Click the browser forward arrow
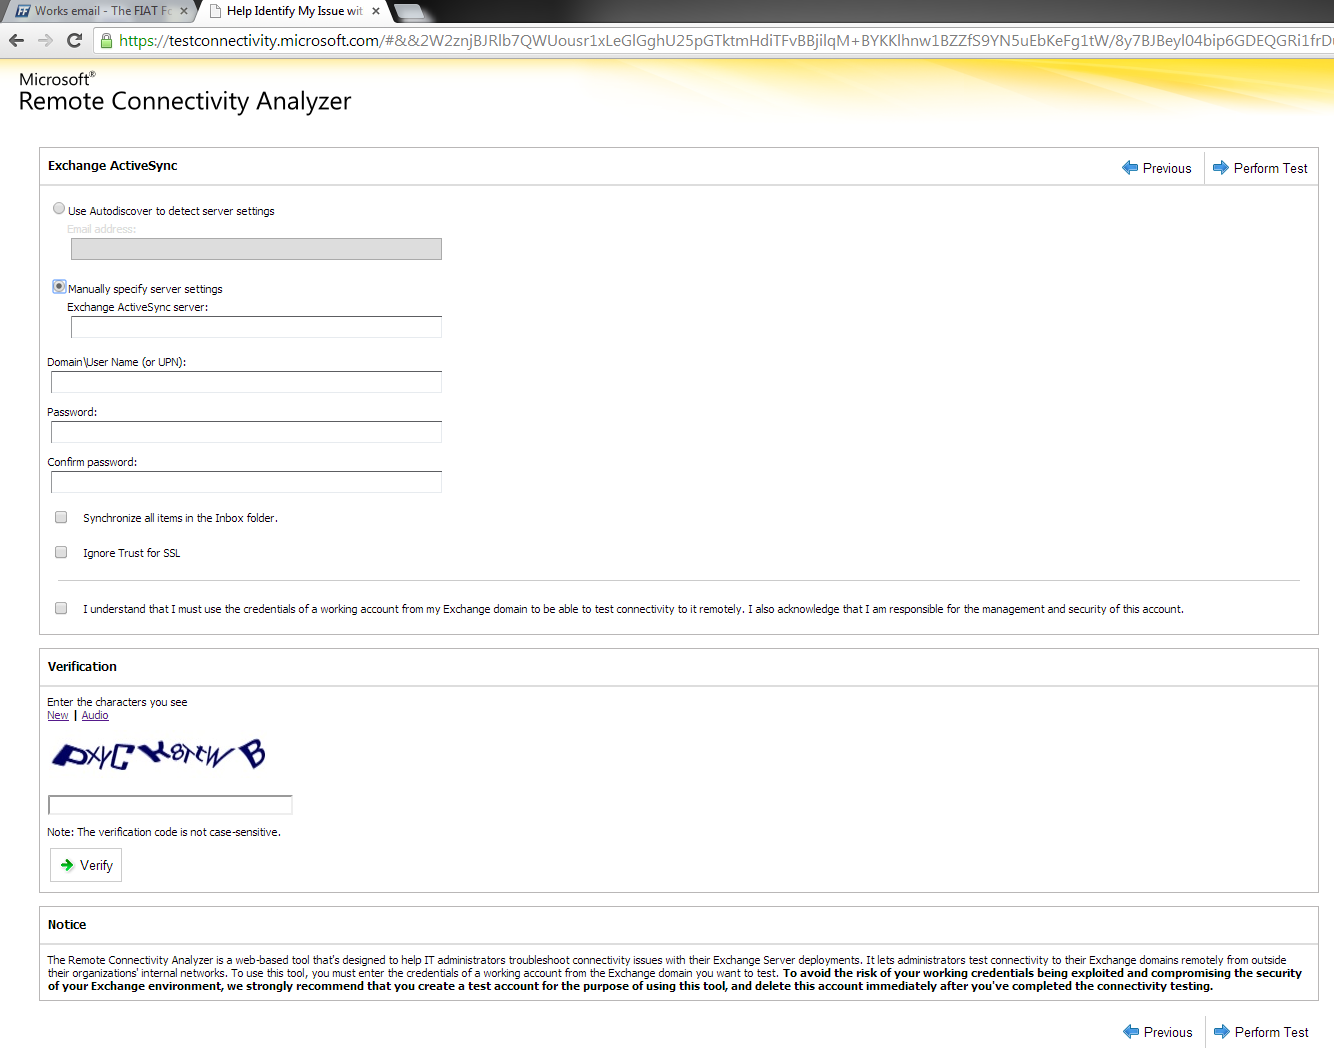The width and height of the screenshot is (1334, 1061). coord(45,40)
